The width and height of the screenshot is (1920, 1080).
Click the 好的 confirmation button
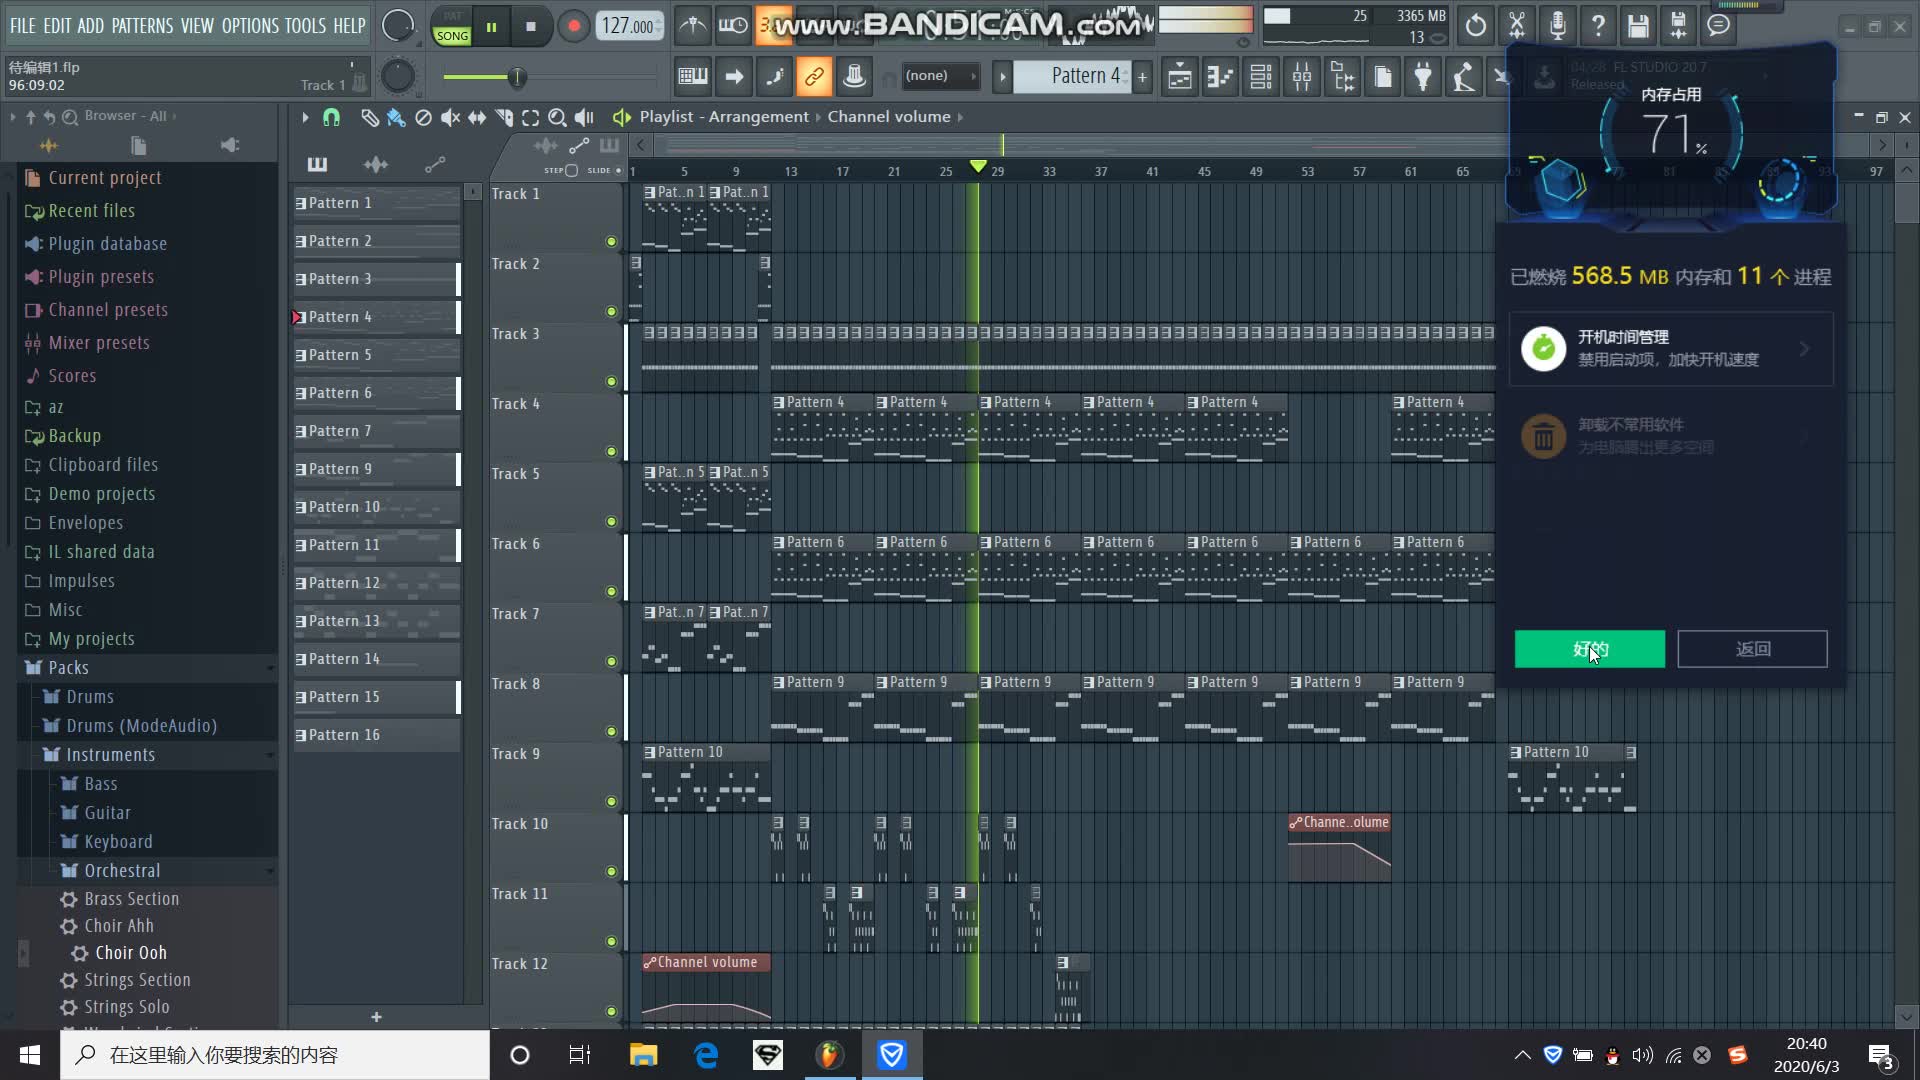coord(1592,649)
